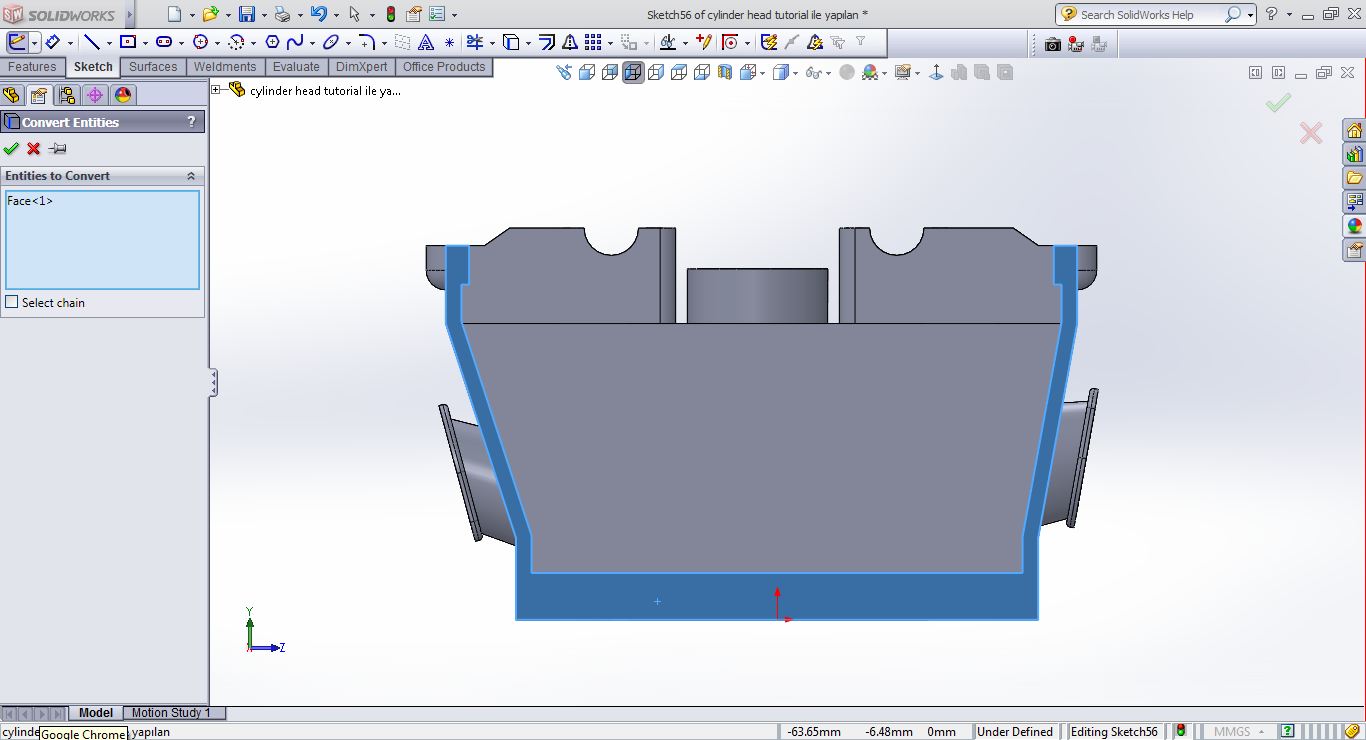Select the Spline sketch tool

pos(295,42)
